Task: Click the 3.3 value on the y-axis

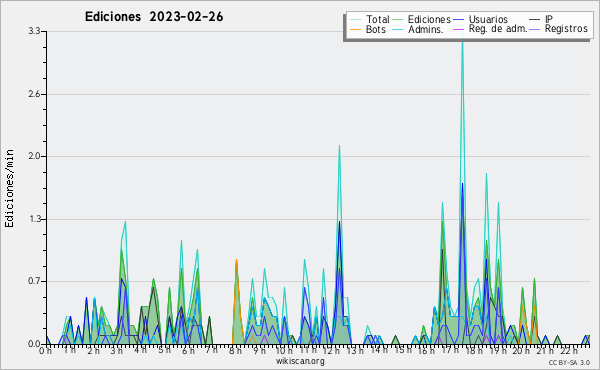Action: (x=34, y=31)
